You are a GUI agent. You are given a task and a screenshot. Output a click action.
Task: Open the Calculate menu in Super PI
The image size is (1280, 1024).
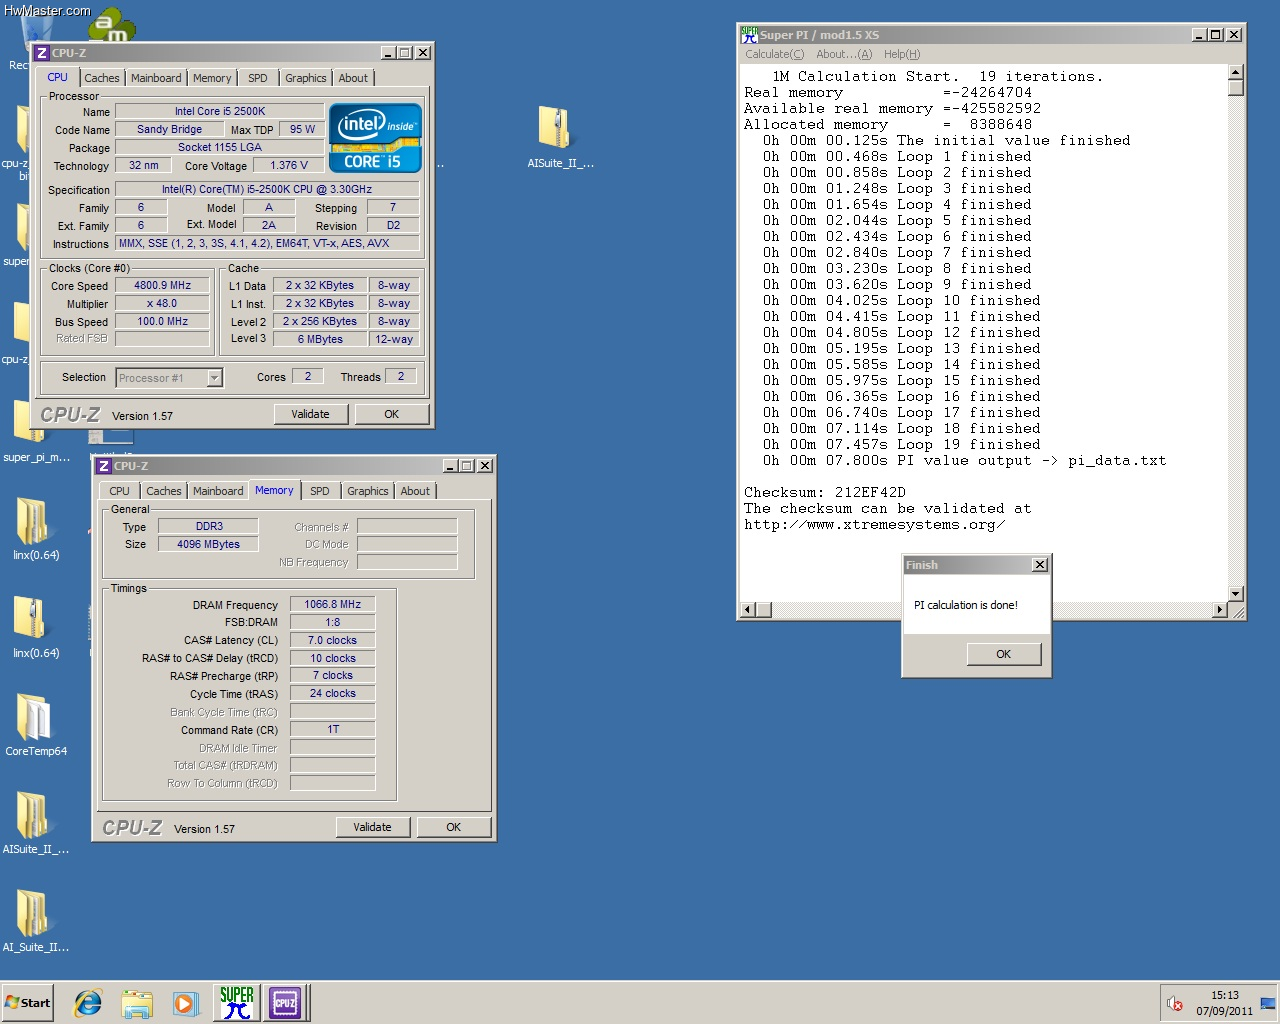pyautogui.click(x=774, y=54)
